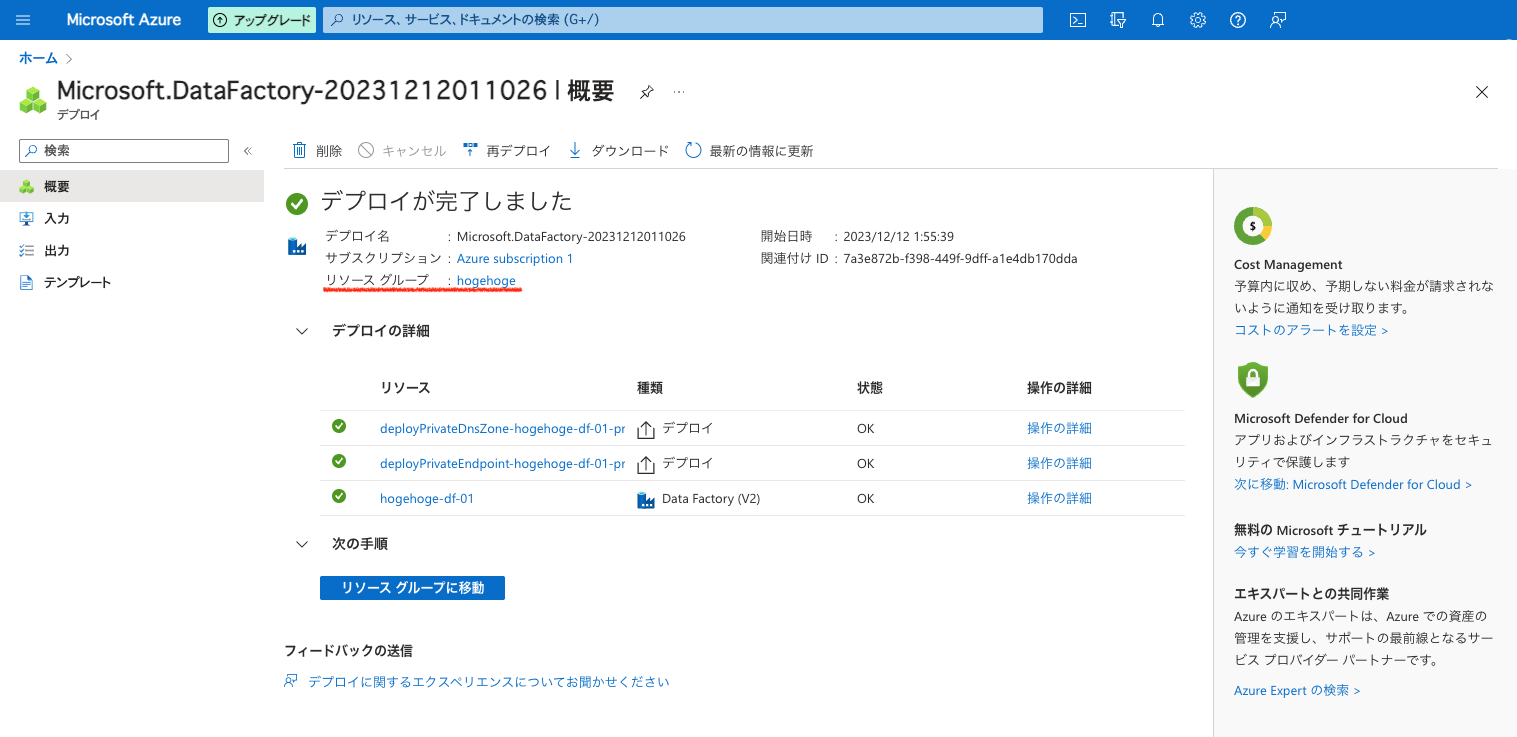
Task: Open the Azure subscription 1 link
Action: point(515,259)
